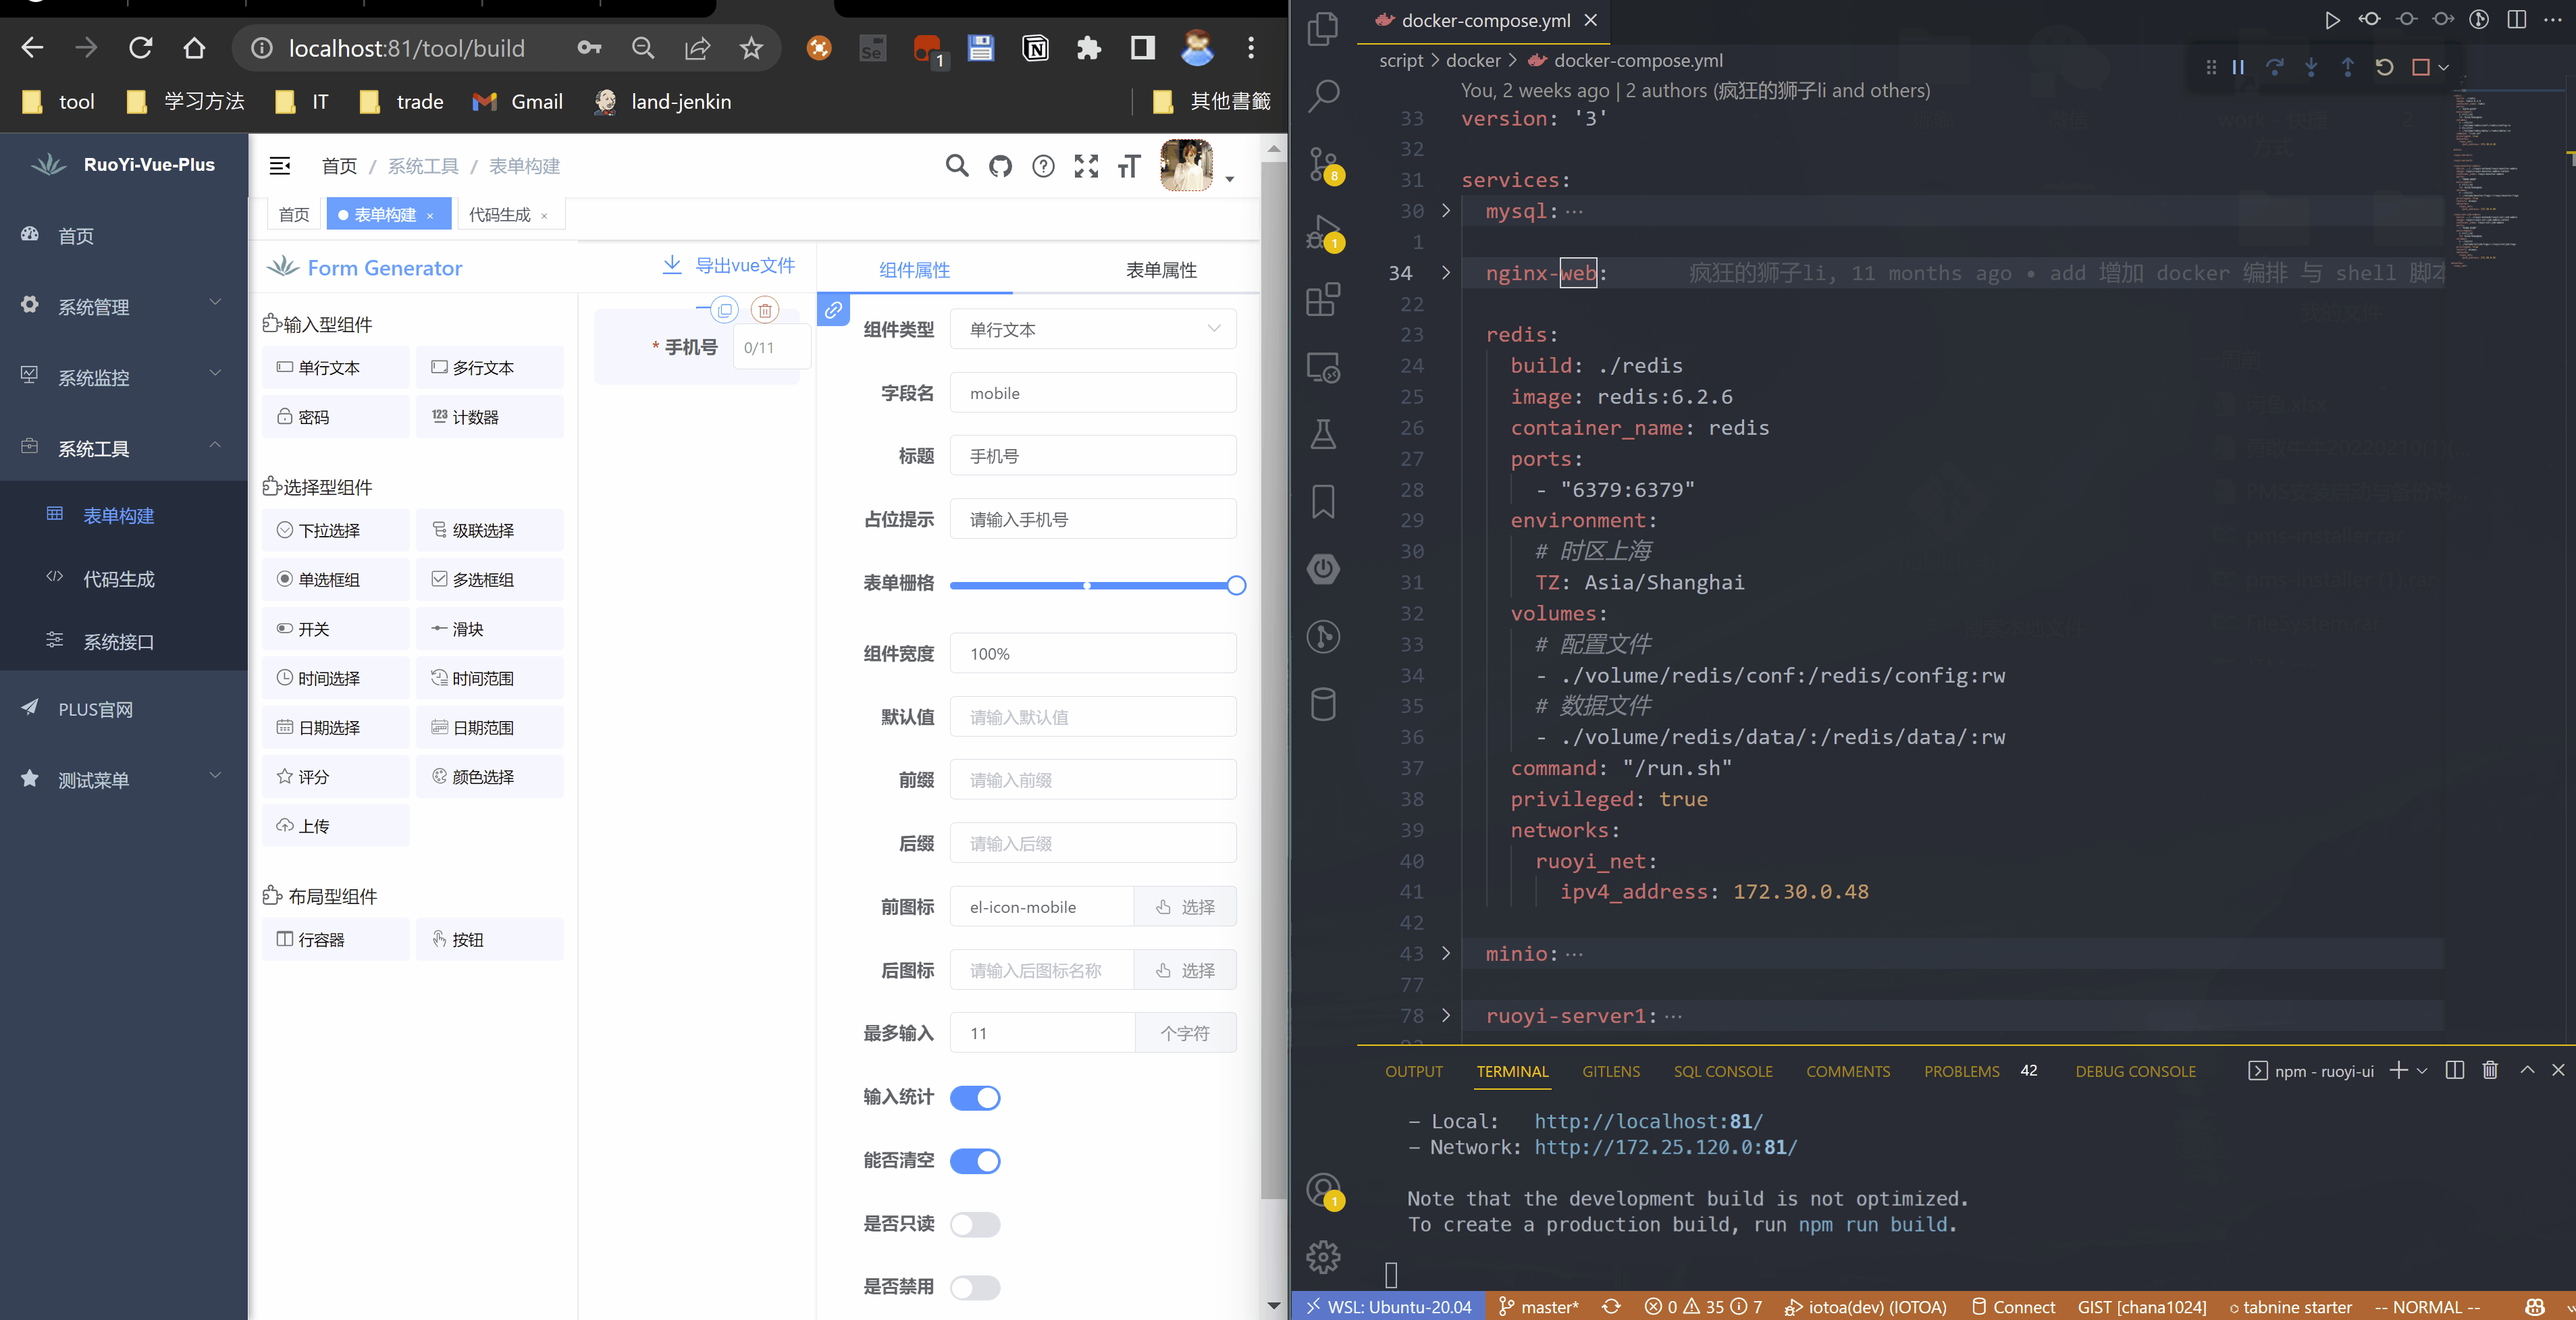Kill terminal with trash icon
Image resolution: width=2576 pixels, height=1320 pixels.
point(2490,1070)
